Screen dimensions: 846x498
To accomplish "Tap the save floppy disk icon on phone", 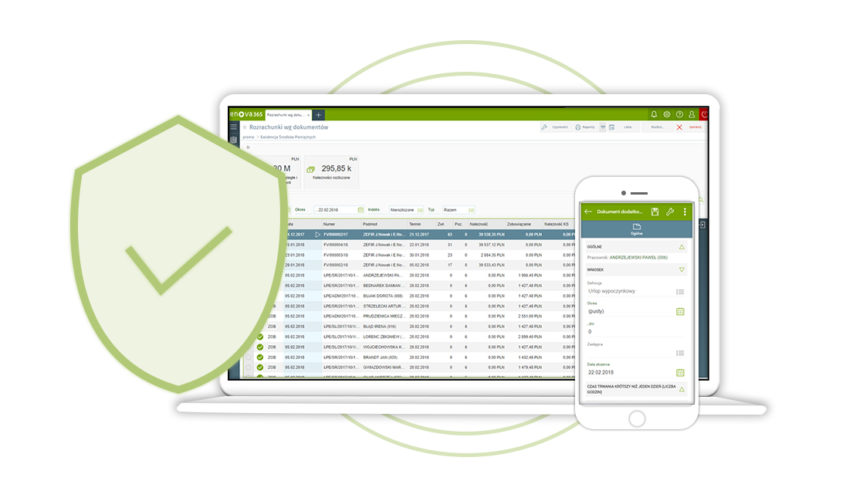I will coord(654,212).
